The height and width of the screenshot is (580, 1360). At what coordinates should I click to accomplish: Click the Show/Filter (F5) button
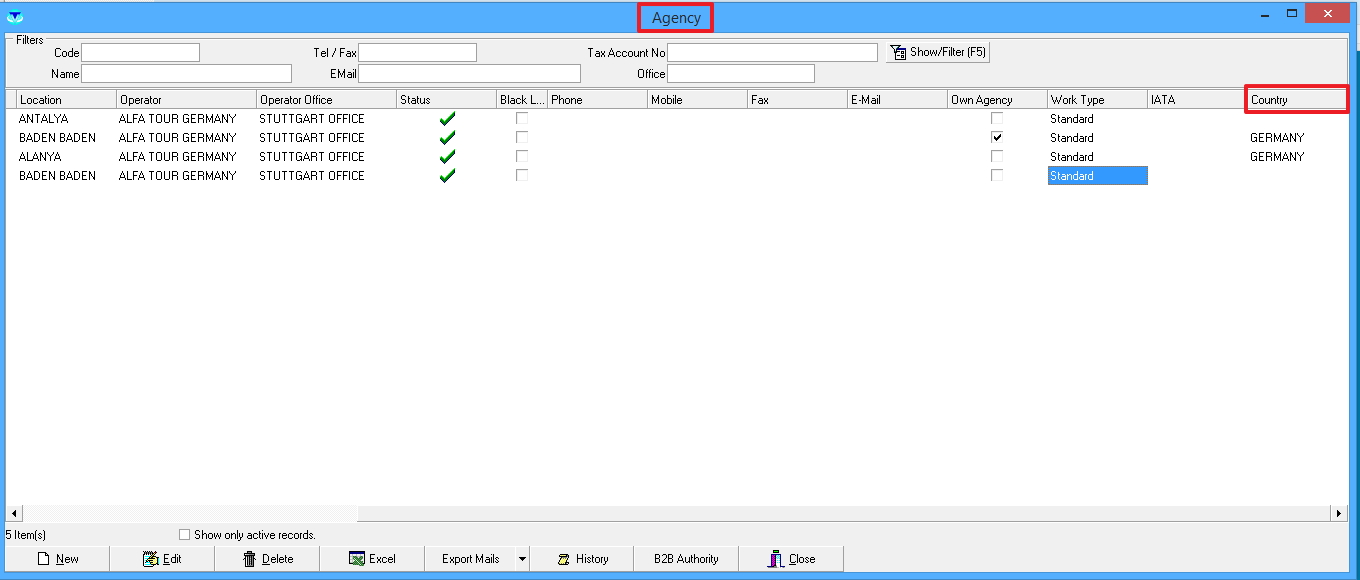coord(938,52)
